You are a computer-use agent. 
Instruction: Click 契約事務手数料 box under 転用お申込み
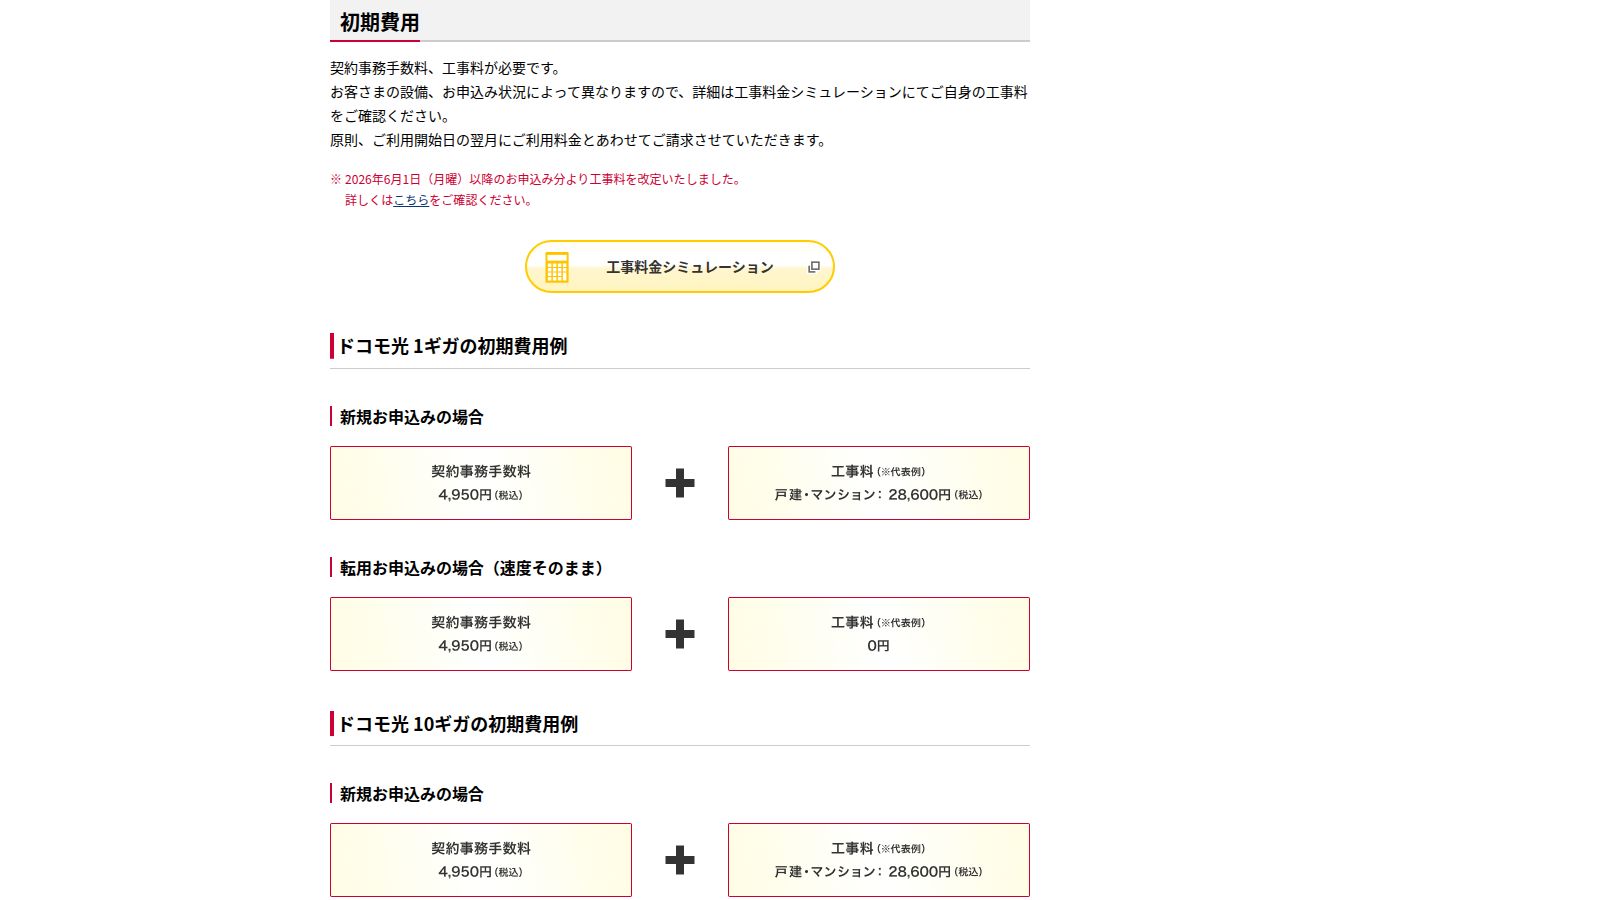click(481, 634)
